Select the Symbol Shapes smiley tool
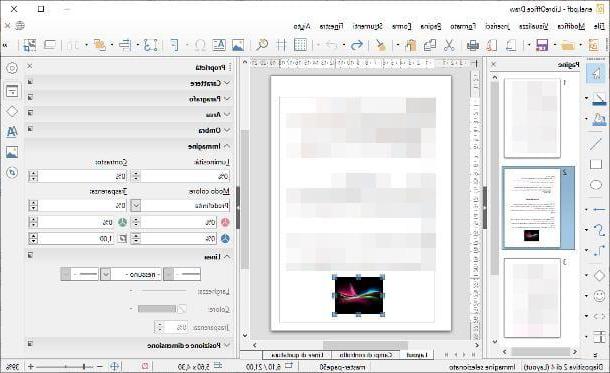 click(599, 296)
